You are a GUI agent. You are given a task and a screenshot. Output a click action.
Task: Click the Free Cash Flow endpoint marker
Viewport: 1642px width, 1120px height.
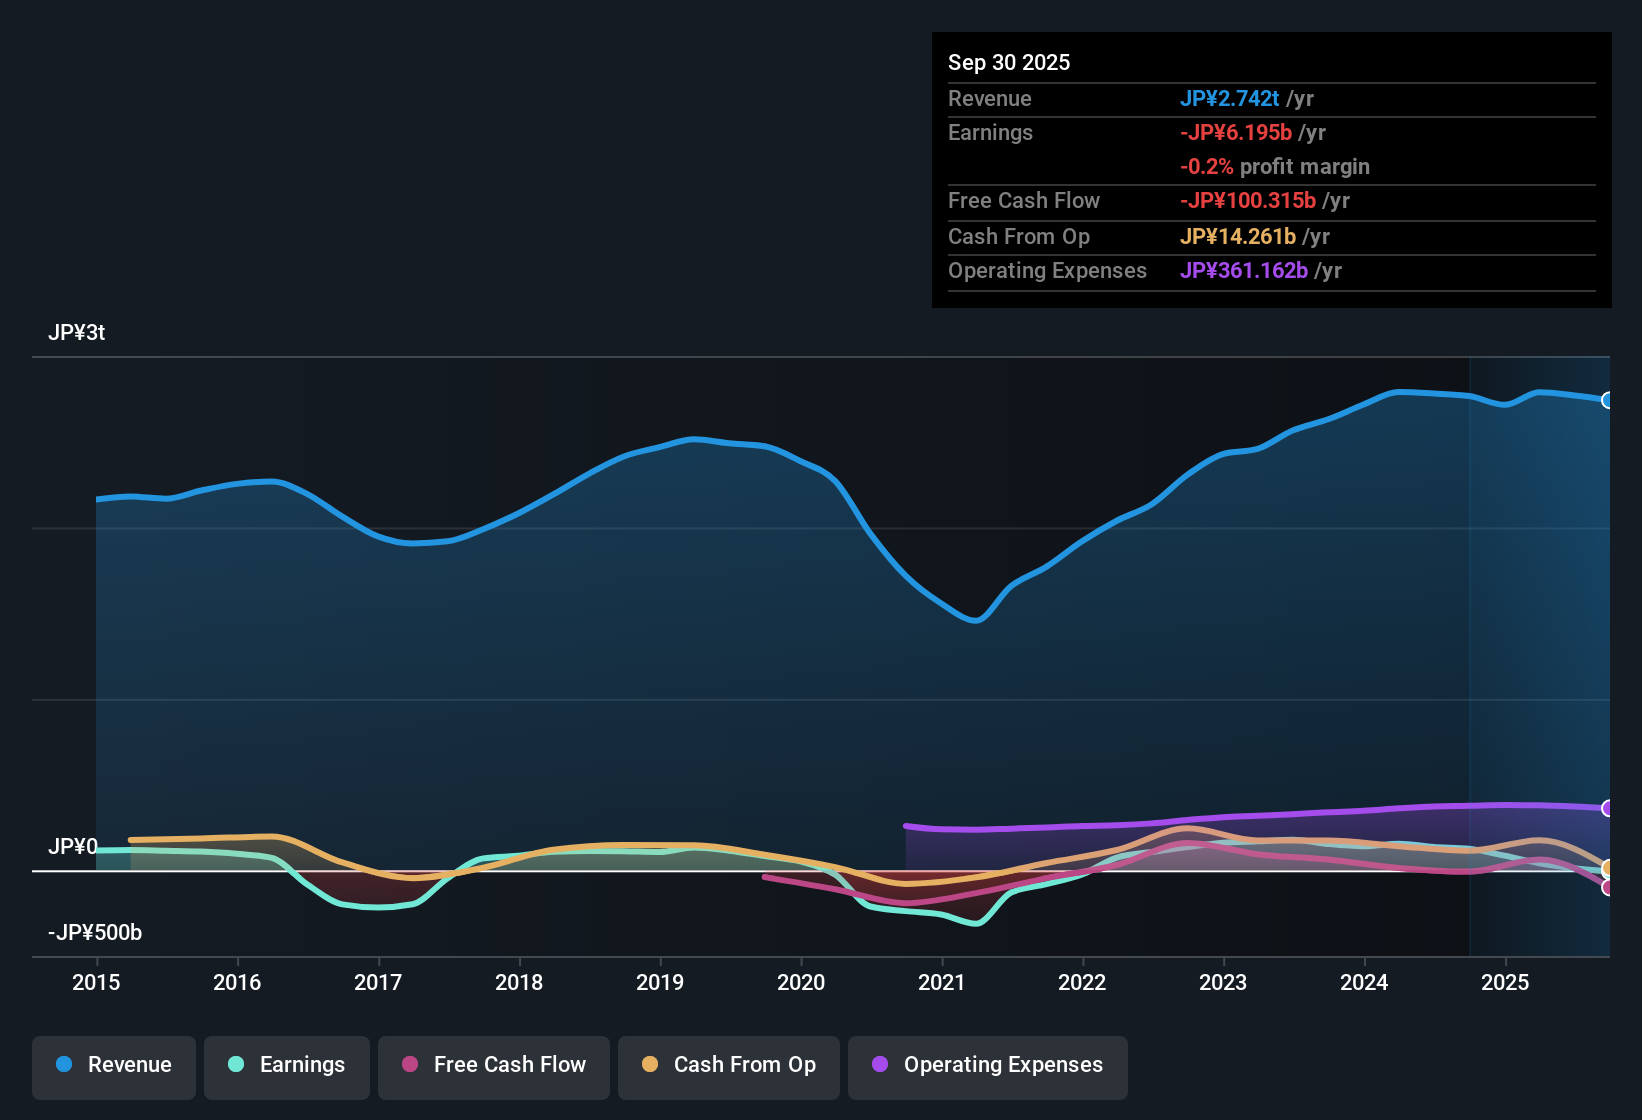click(1608, 888)
